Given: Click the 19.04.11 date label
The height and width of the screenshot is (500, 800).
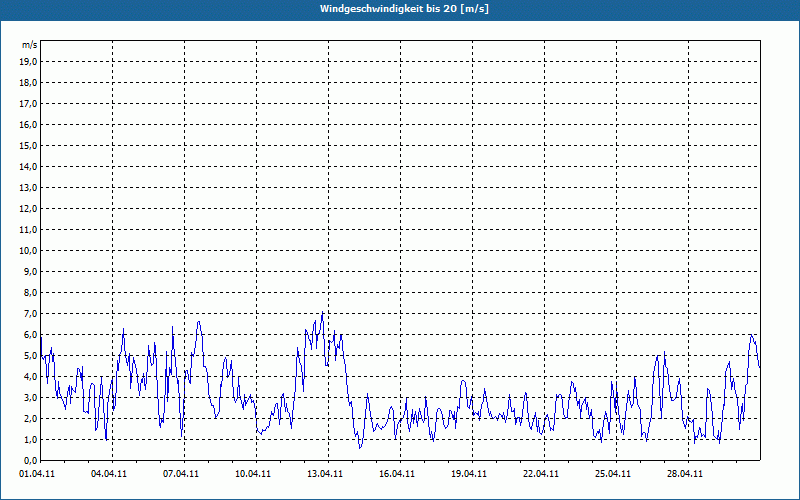Looking at the screenshot, I should click(x=469, y=474).
